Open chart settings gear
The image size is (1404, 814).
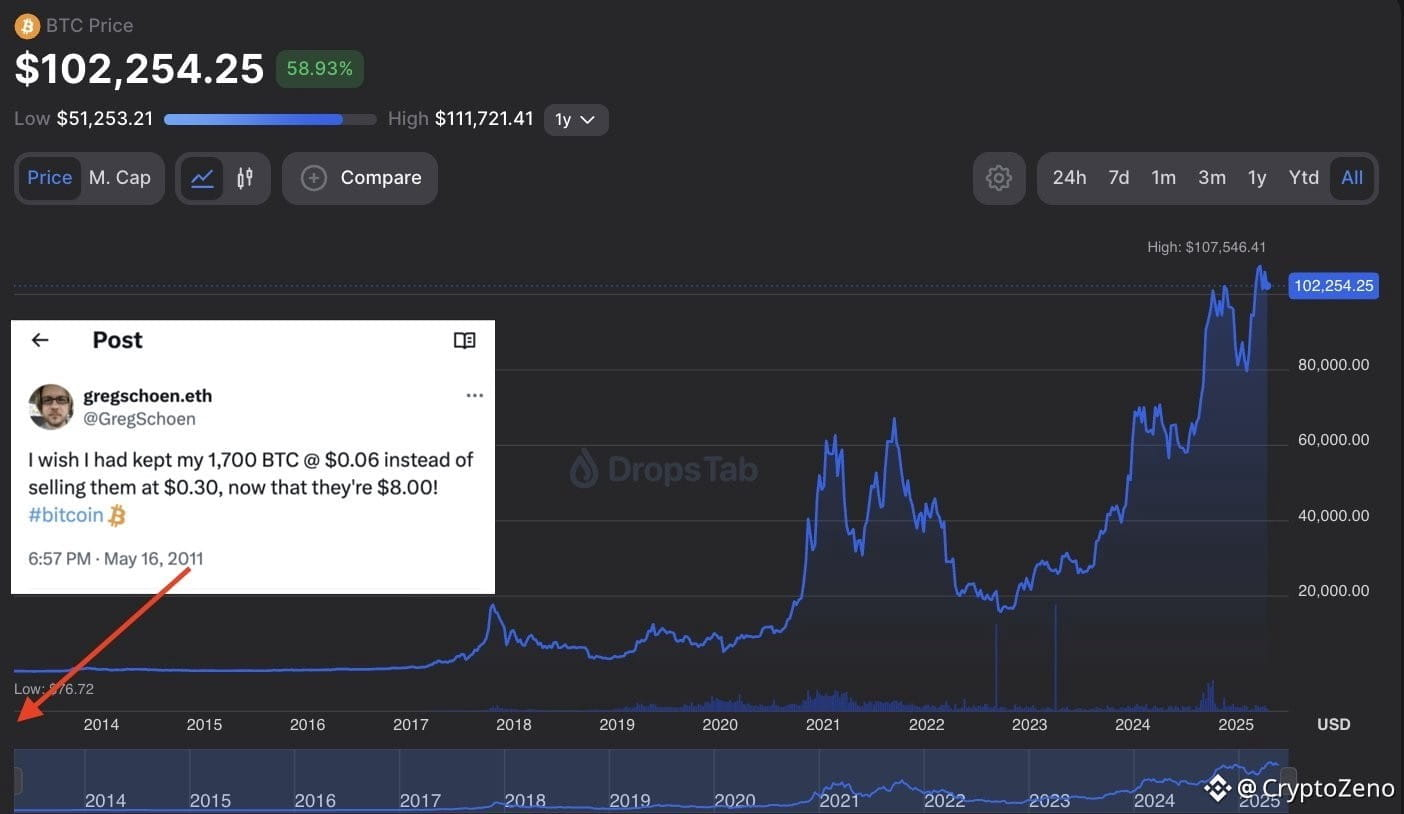pyautogui.click(x=998, y=178)
